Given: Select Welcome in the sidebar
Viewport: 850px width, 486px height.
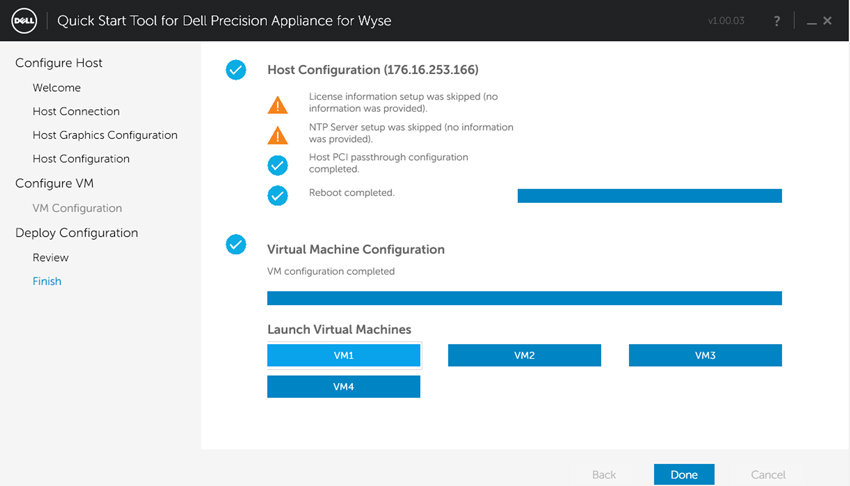Looking at the screenshot, I should click(56, 88).
